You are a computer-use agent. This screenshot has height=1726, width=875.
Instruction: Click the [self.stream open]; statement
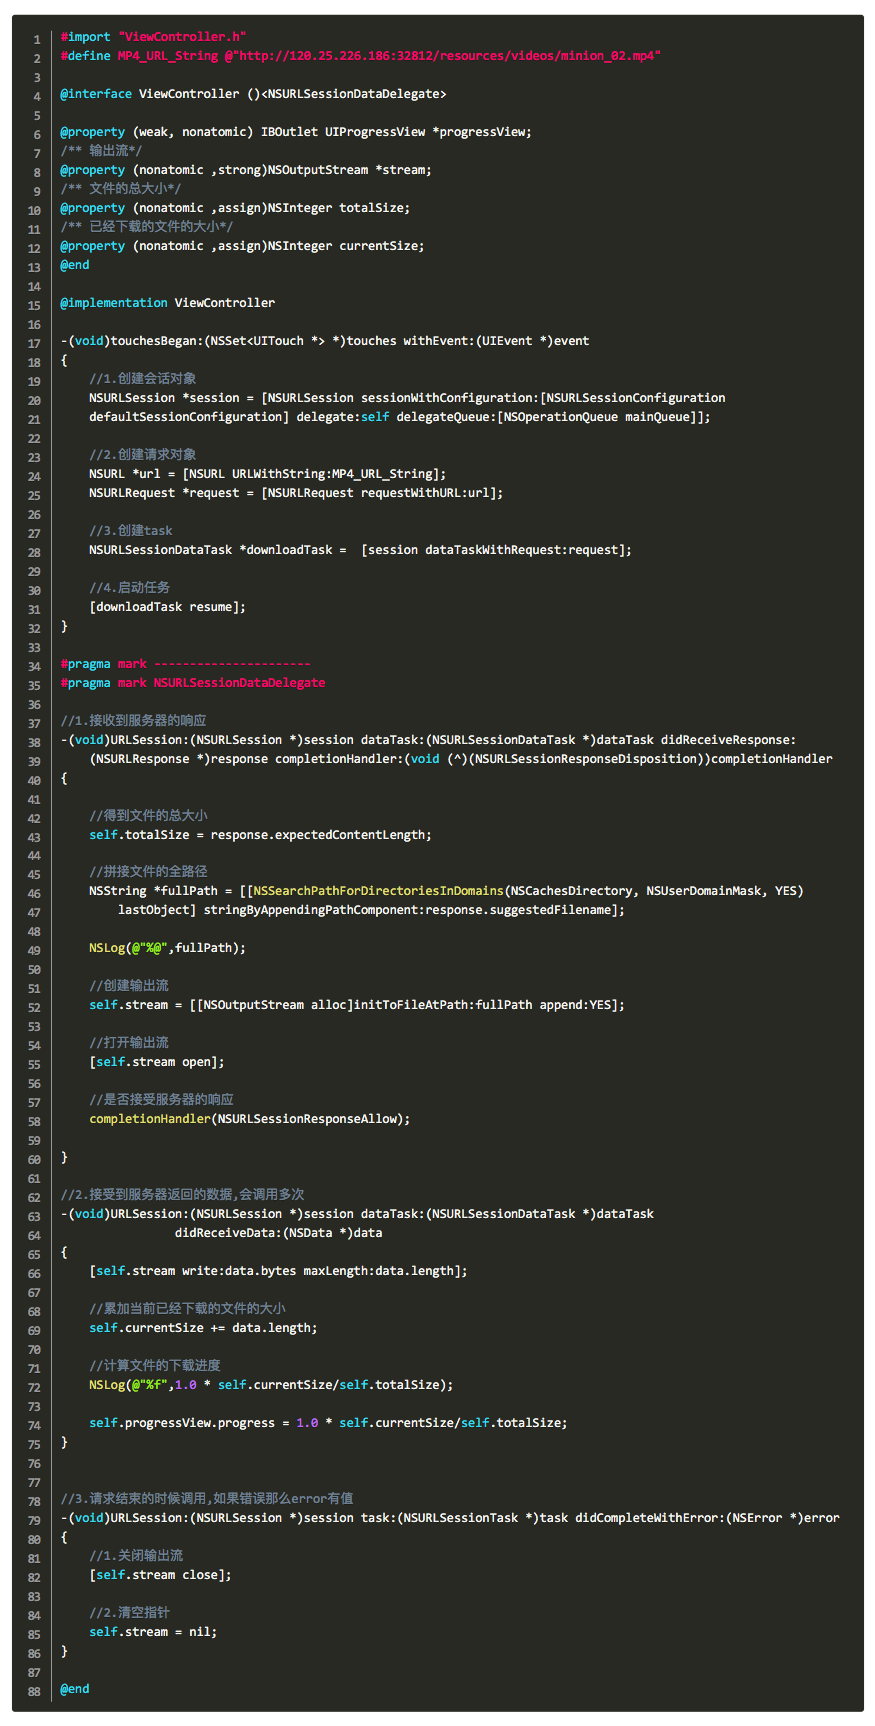click(x=157, y=1062)
